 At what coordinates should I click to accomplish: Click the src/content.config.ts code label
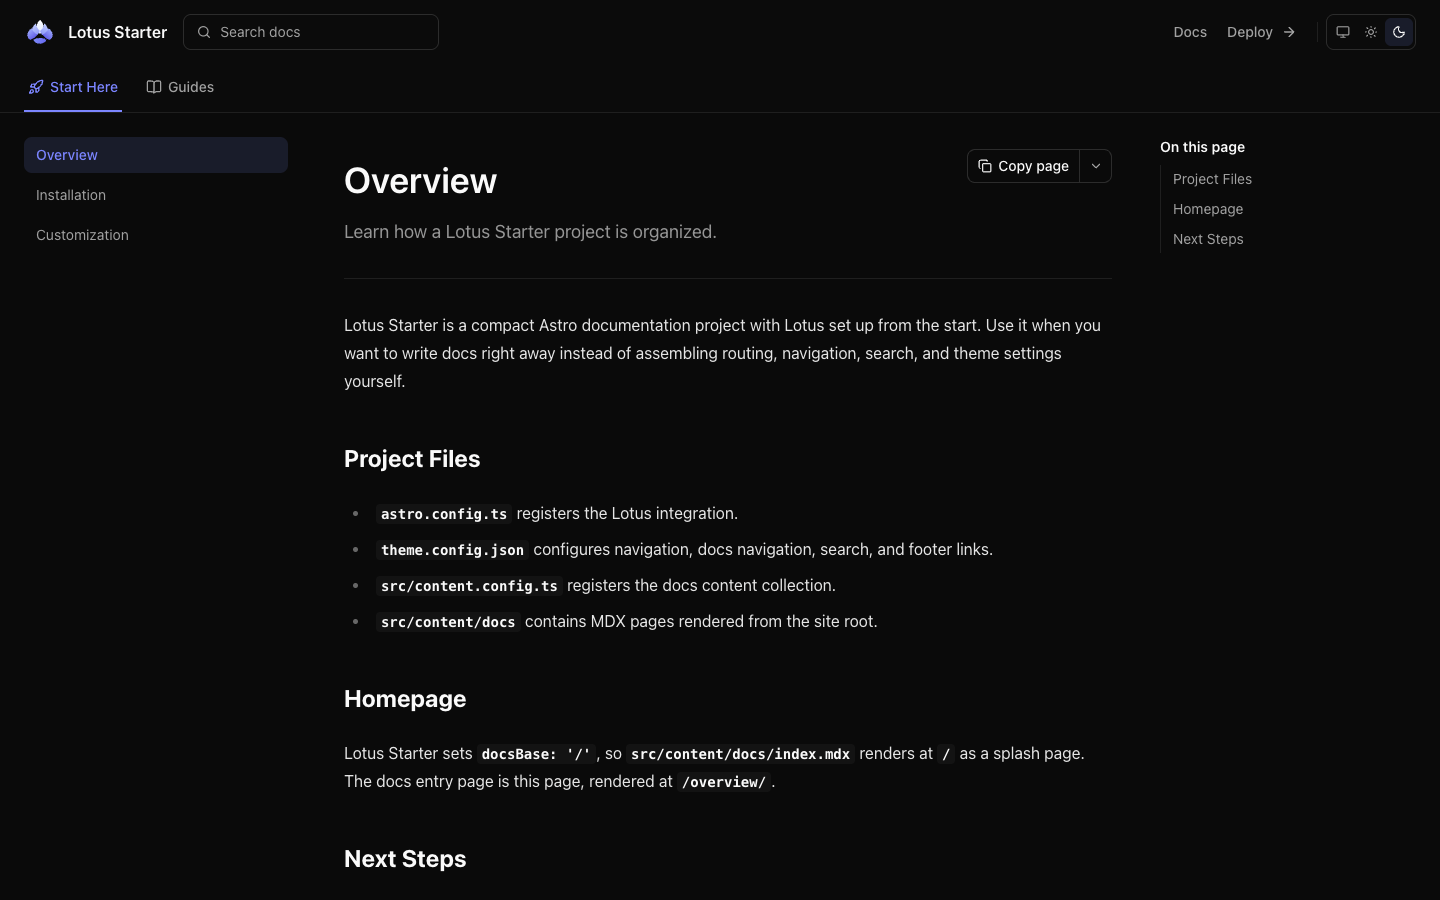(x=469, y=586)
